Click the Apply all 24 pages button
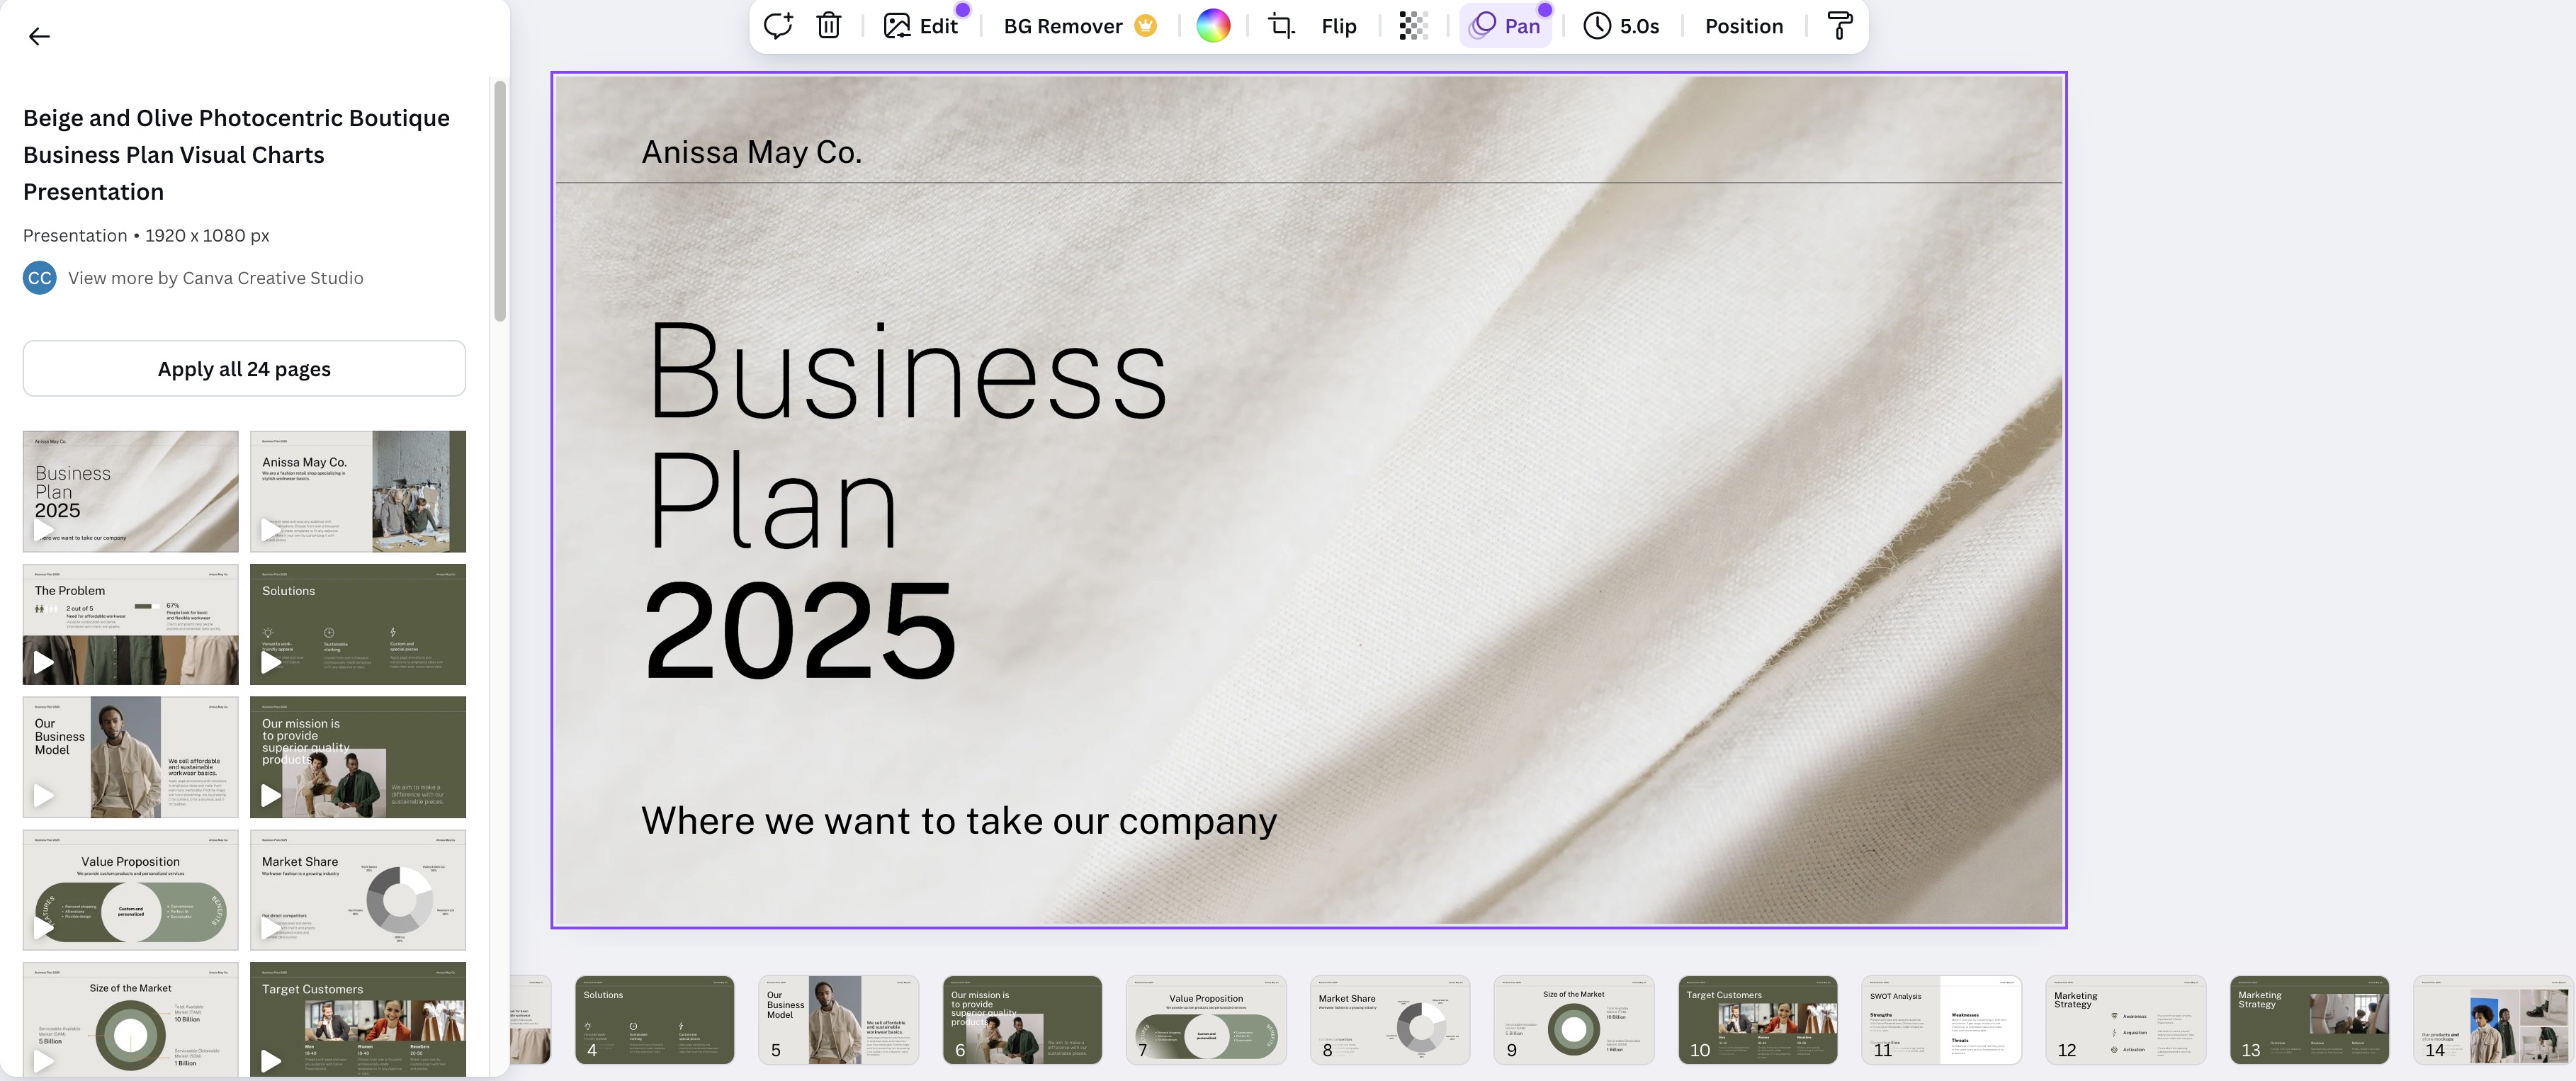The image size is (2576, 1081). click(244, 369)
